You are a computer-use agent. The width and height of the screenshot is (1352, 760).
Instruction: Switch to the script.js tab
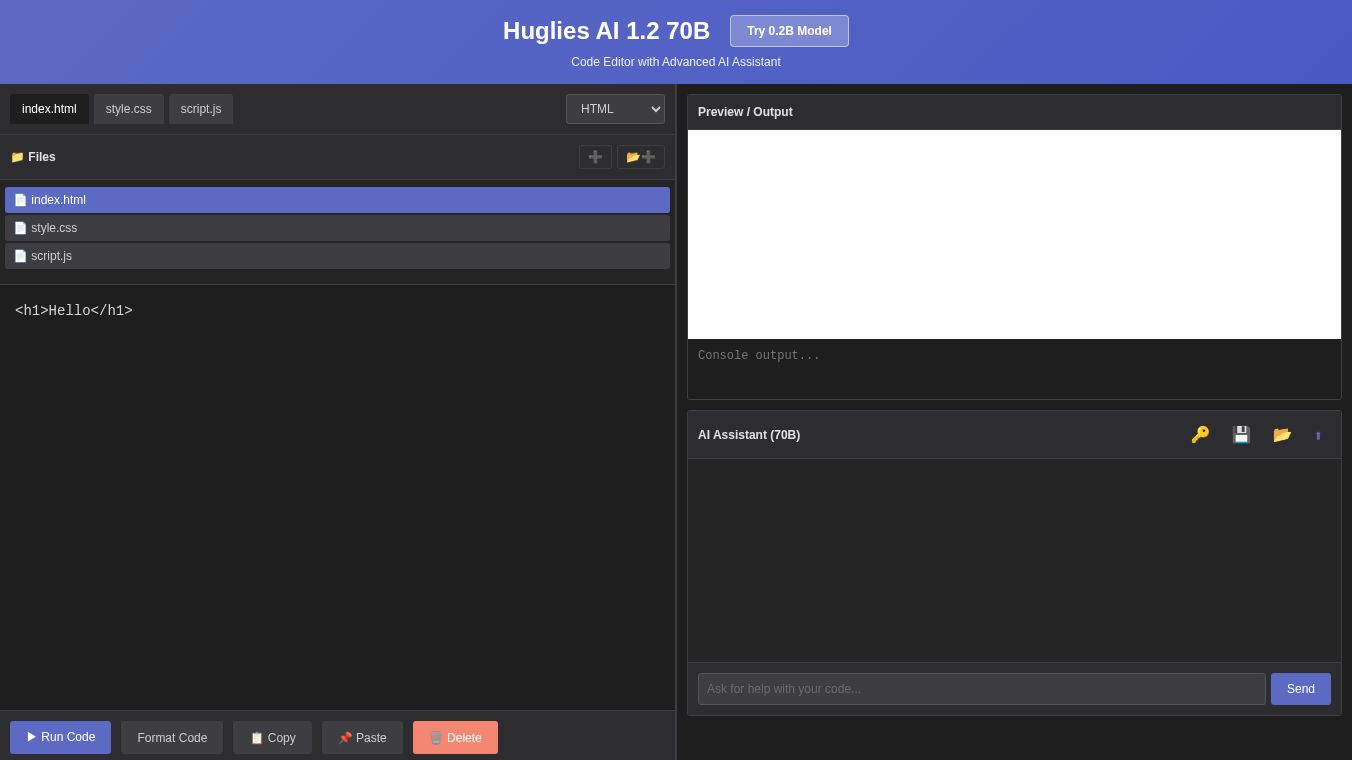(201, 109)
